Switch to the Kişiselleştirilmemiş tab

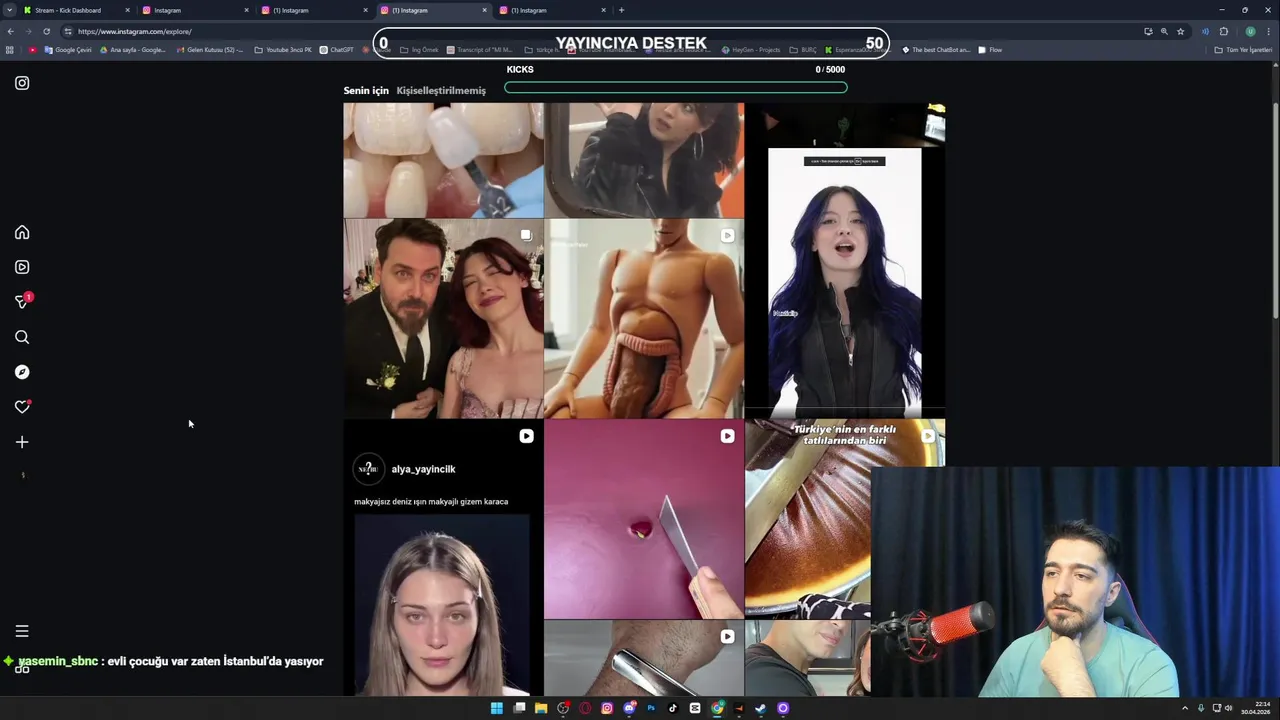441,90
